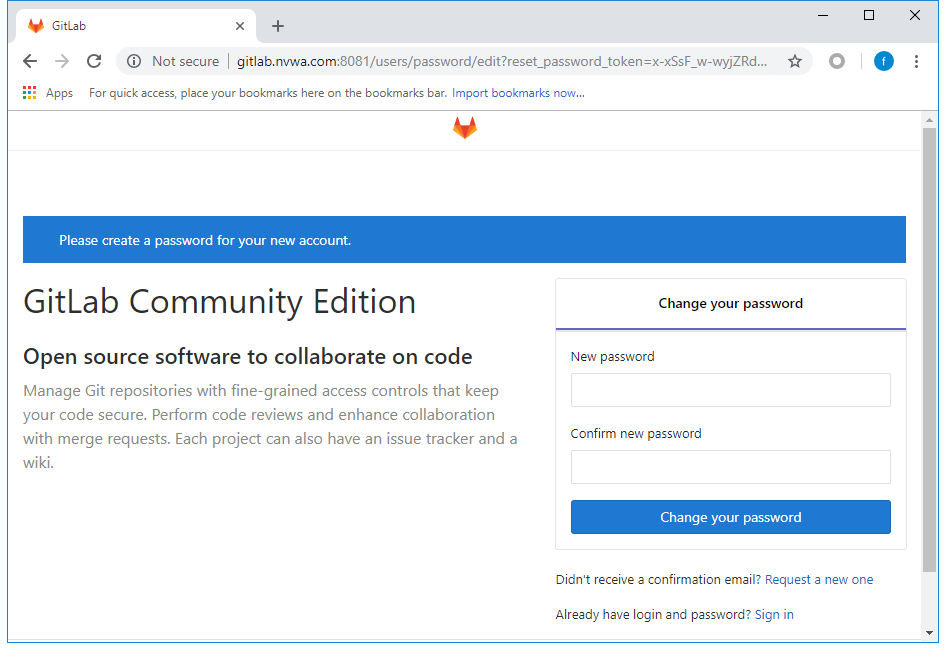
Task: Focus the Confirm new password field
Action: click(731, 467)
